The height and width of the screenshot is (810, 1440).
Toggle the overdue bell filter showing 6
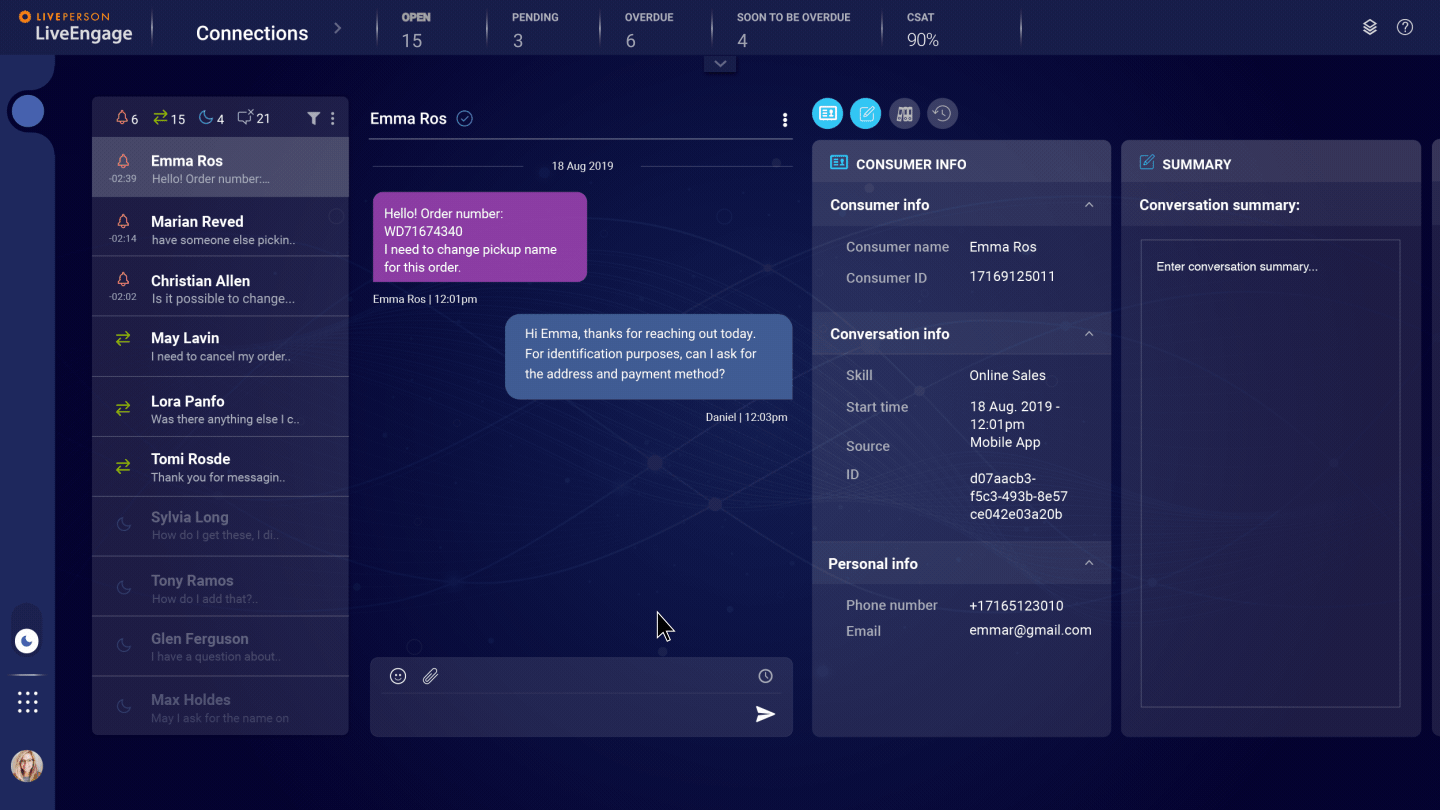tap(127, 118)
